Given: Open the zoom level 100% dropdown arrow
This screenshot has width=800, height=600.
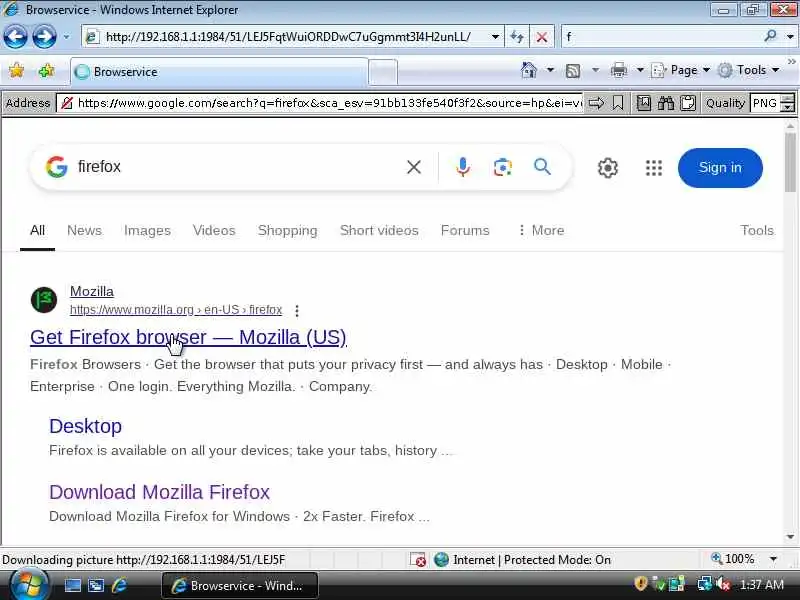Looking at the screenshot, I should (x=773, y=559).
